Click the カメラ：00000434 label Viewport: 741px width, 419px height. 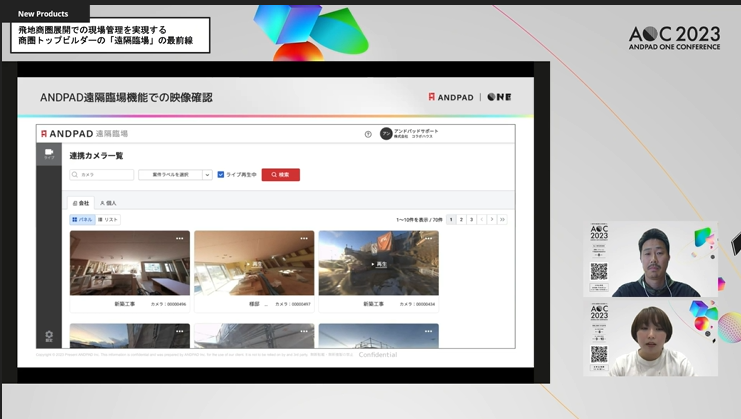417,304
